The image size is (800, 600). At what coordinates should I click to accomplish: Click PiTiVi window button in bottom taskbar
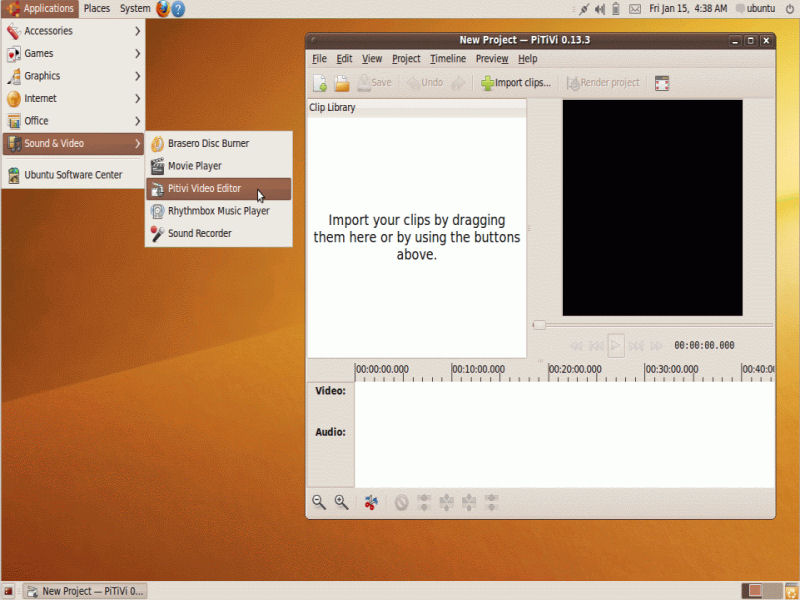click(85, 591)
